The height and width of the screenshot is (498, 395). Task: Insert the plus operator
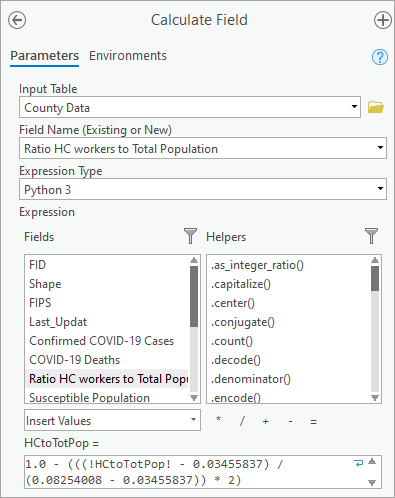(265, 421)
